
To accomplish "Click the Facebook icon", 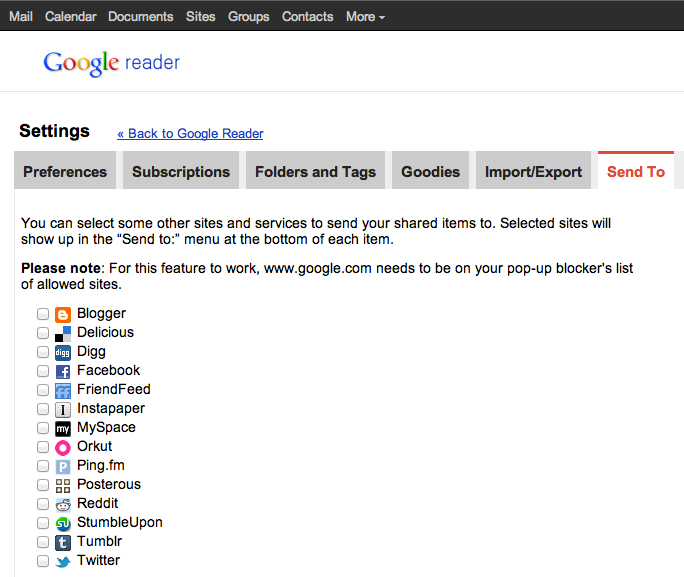I will pyautogui.click(x=63, y=372).
